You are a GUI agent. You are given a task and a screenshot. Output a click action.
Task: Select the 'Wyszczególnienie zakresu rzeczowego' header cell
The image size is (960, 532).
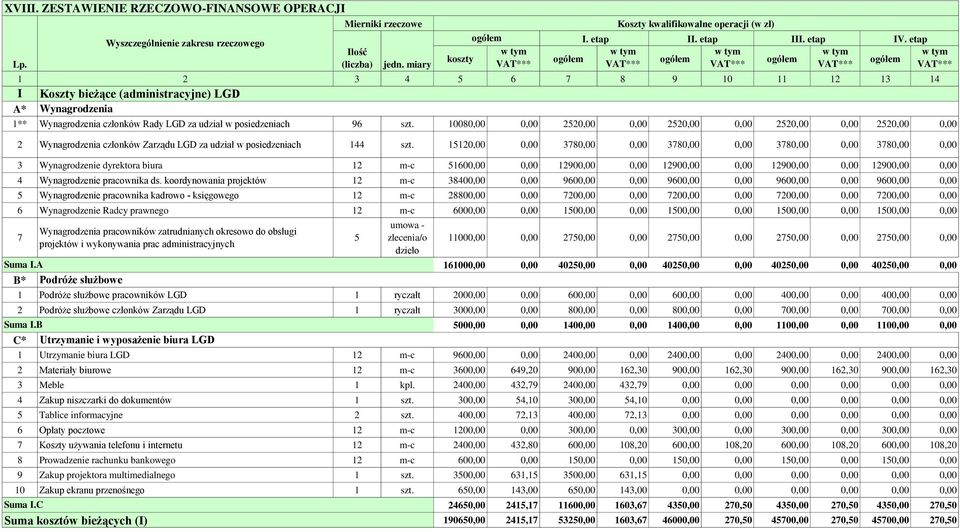185,43
